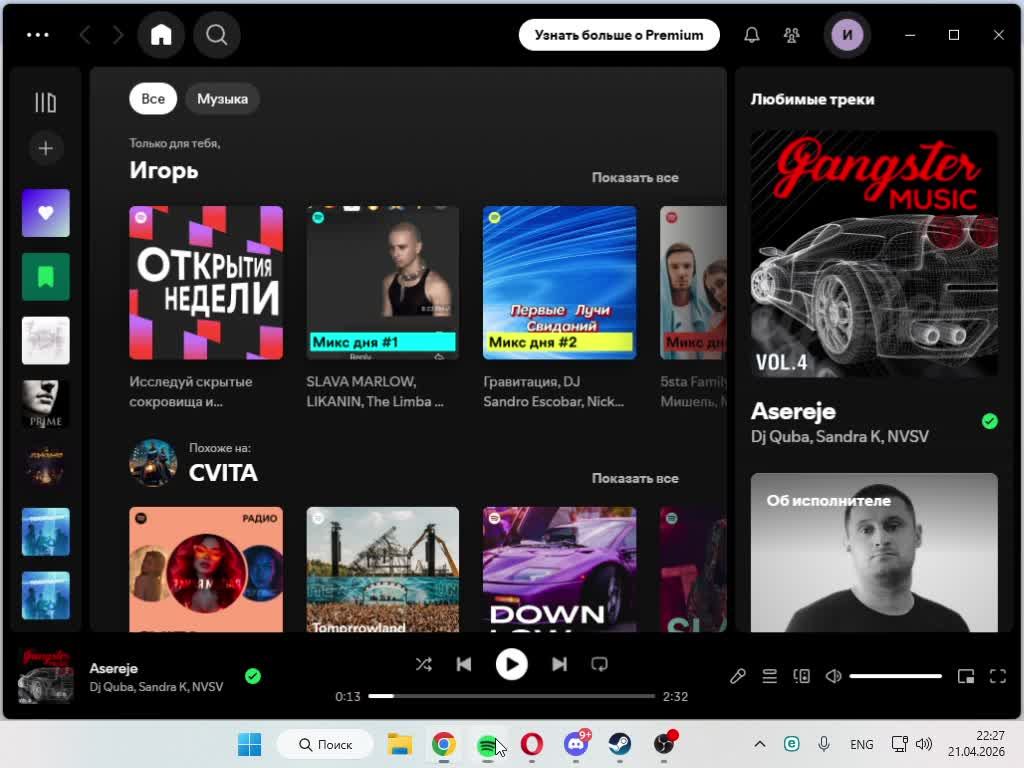1024x768 pixels.
Task: Mute audio with the speaker icon
Action: pos(833,677)
